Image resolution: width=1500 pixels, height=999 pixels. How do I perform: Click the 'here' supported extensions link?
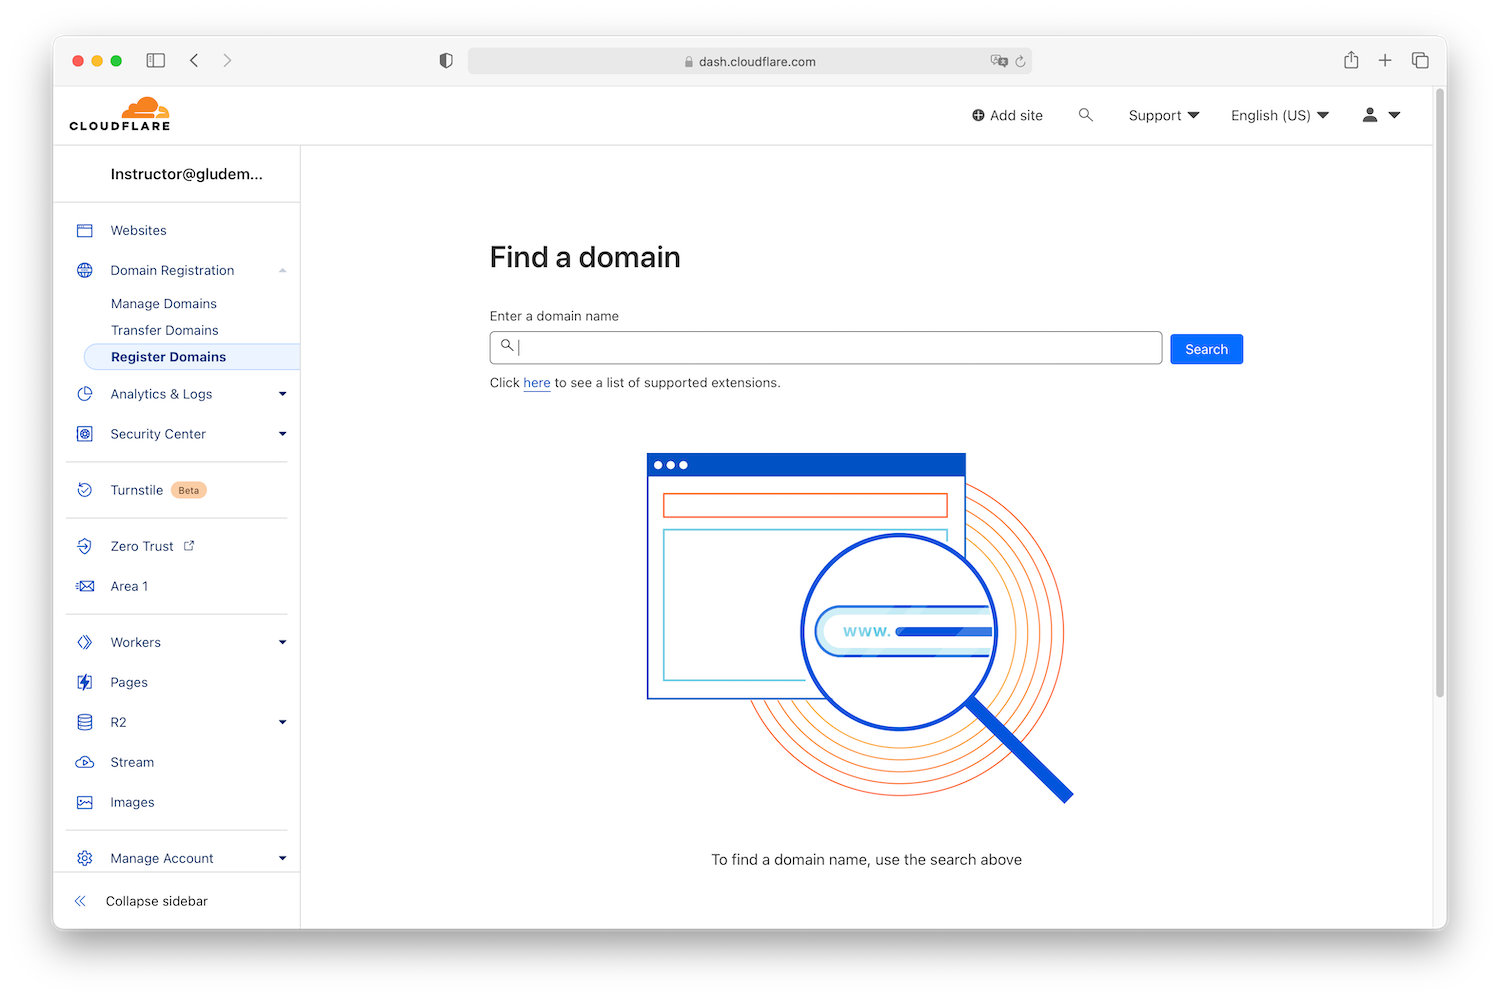click(537, 383)
